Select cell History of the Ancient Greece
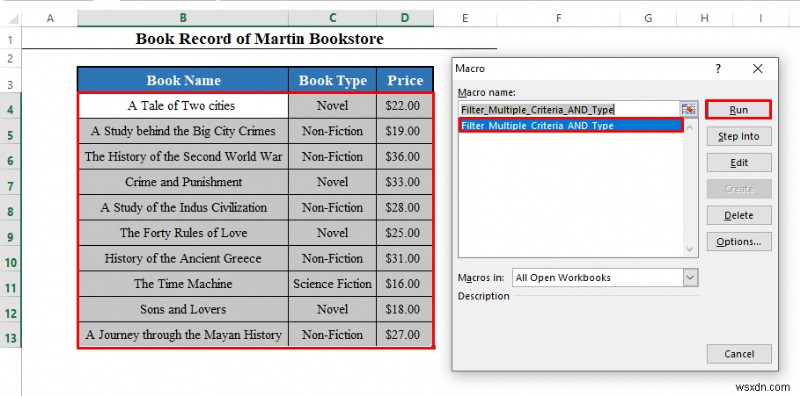Viewport: 800px width, 396px height. coord(183,259)
